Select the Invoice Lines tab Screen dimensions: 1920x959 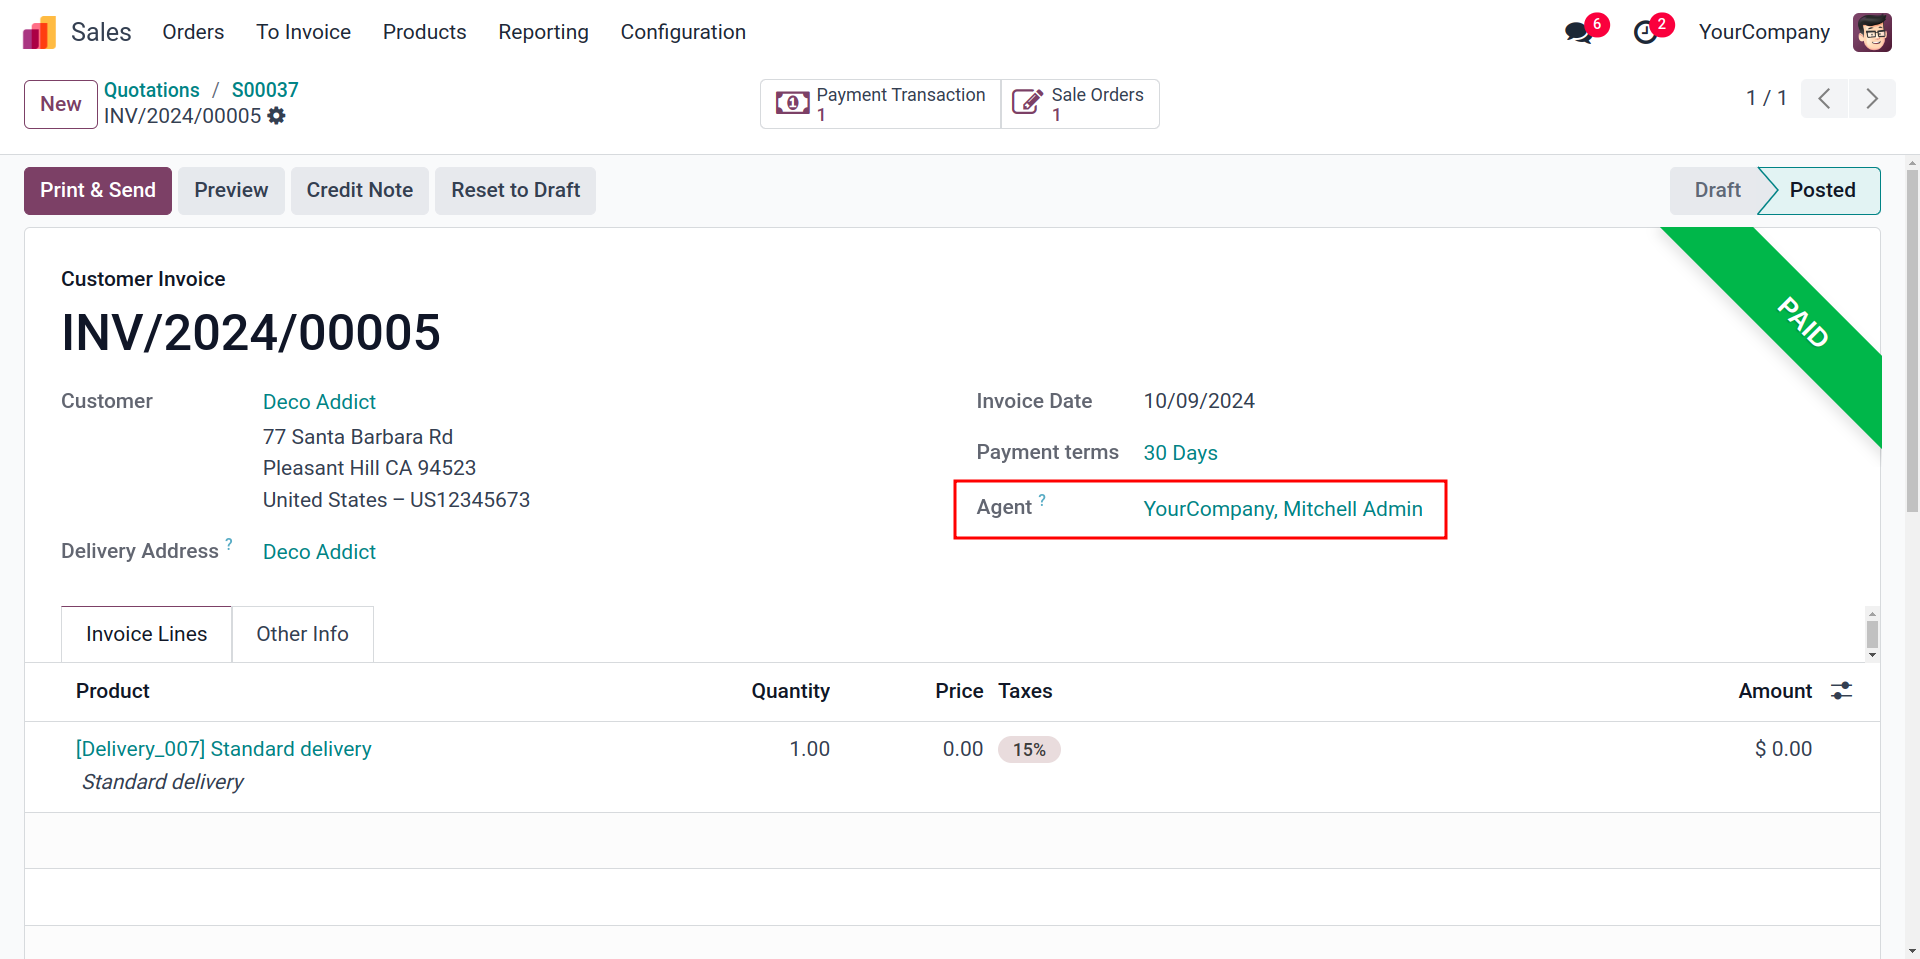point(147,634)
